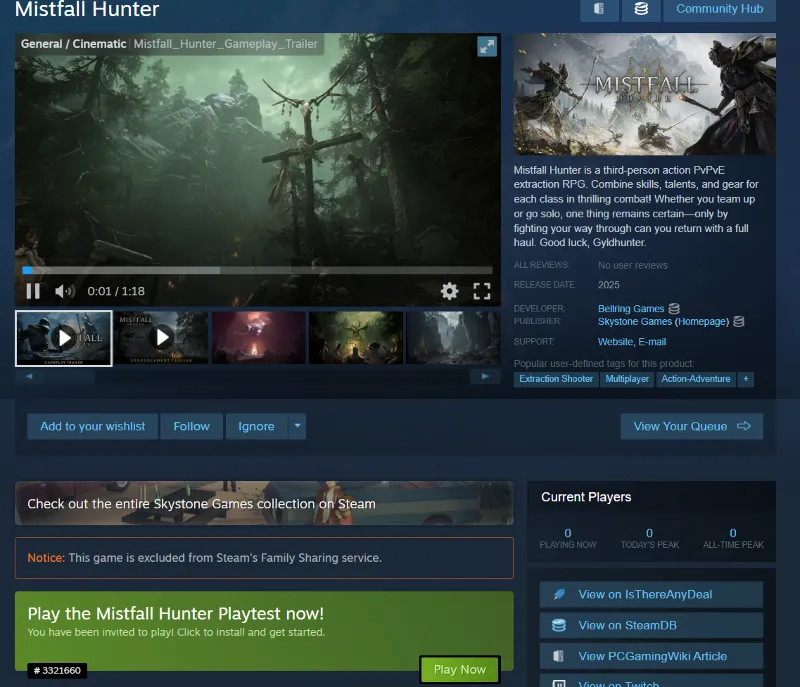
Task: Open the Skystone Games collection banner
Action: pos(264,503)
